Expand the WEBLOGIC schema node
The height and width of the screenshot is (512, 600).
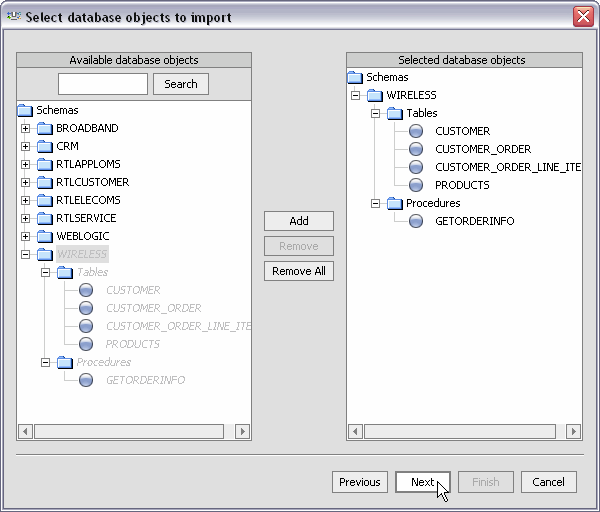(25, 236)
